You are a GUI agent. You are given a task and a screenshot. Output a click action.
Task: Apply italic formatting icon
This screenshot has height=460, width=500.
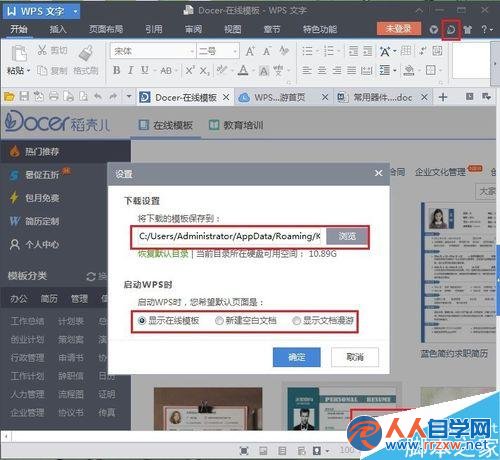pyautogui.click(x=130, y=70)
